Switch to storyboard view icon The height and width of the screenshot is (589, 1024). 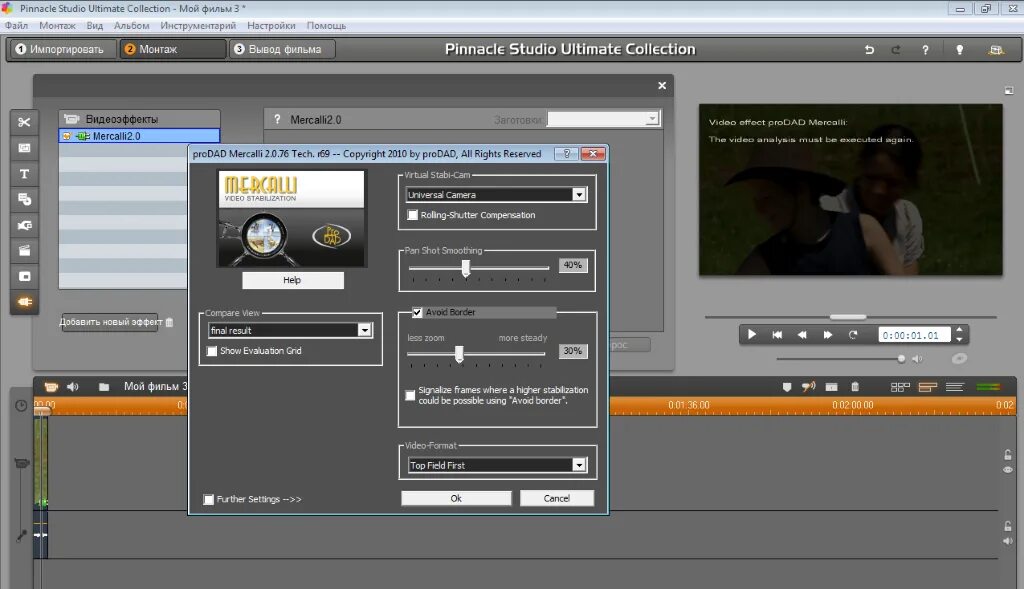(900, 387)
